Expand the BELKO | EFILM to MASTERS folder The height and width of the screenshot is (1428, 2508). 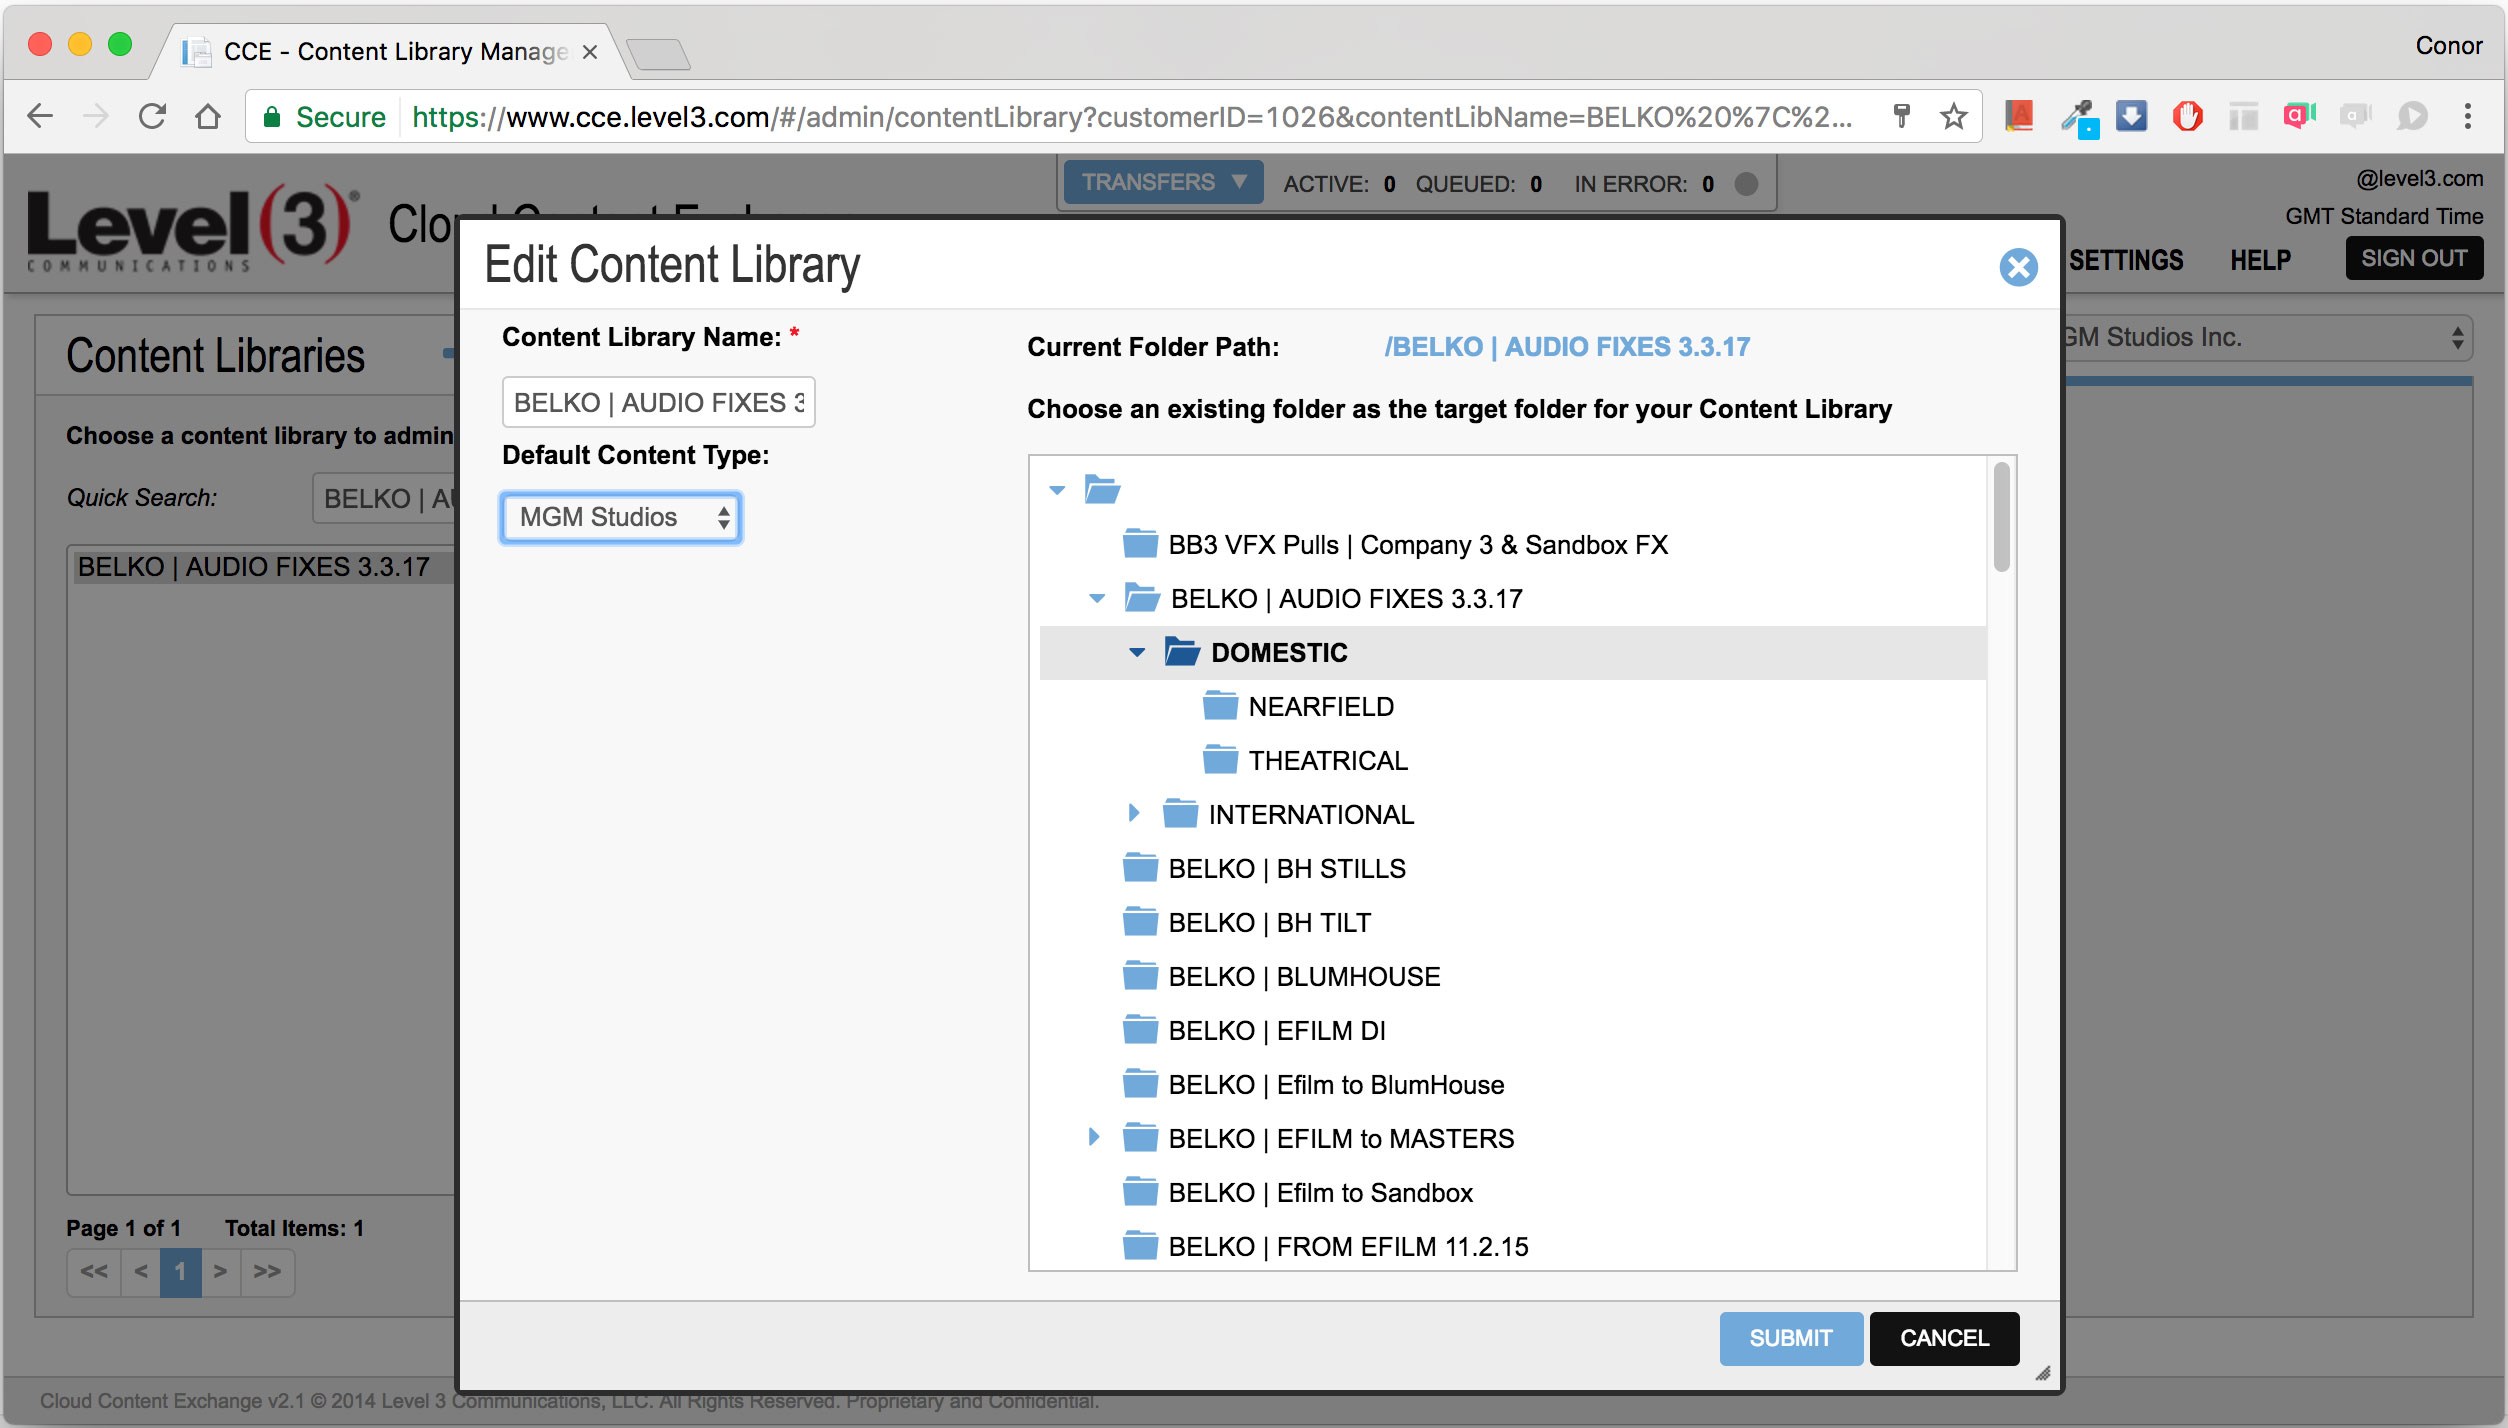(1093, 1137)
